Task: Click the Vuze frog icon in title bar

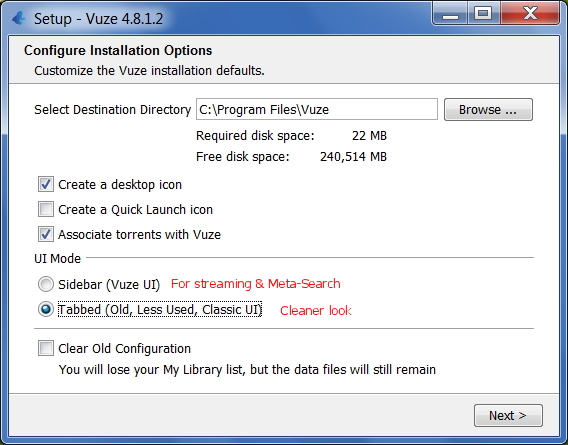Action: [x=19, y=18]
